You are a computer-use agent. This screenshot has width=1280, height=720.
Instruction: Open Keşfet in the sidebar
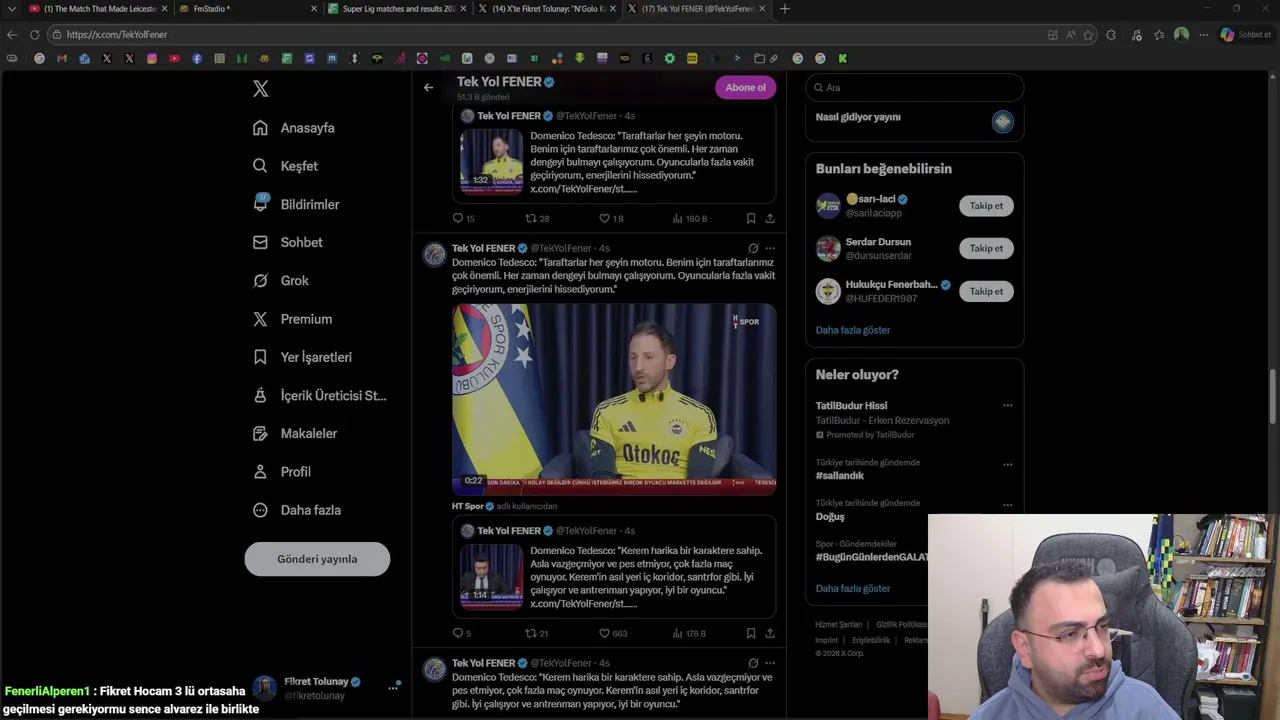(x=285, y=166)
